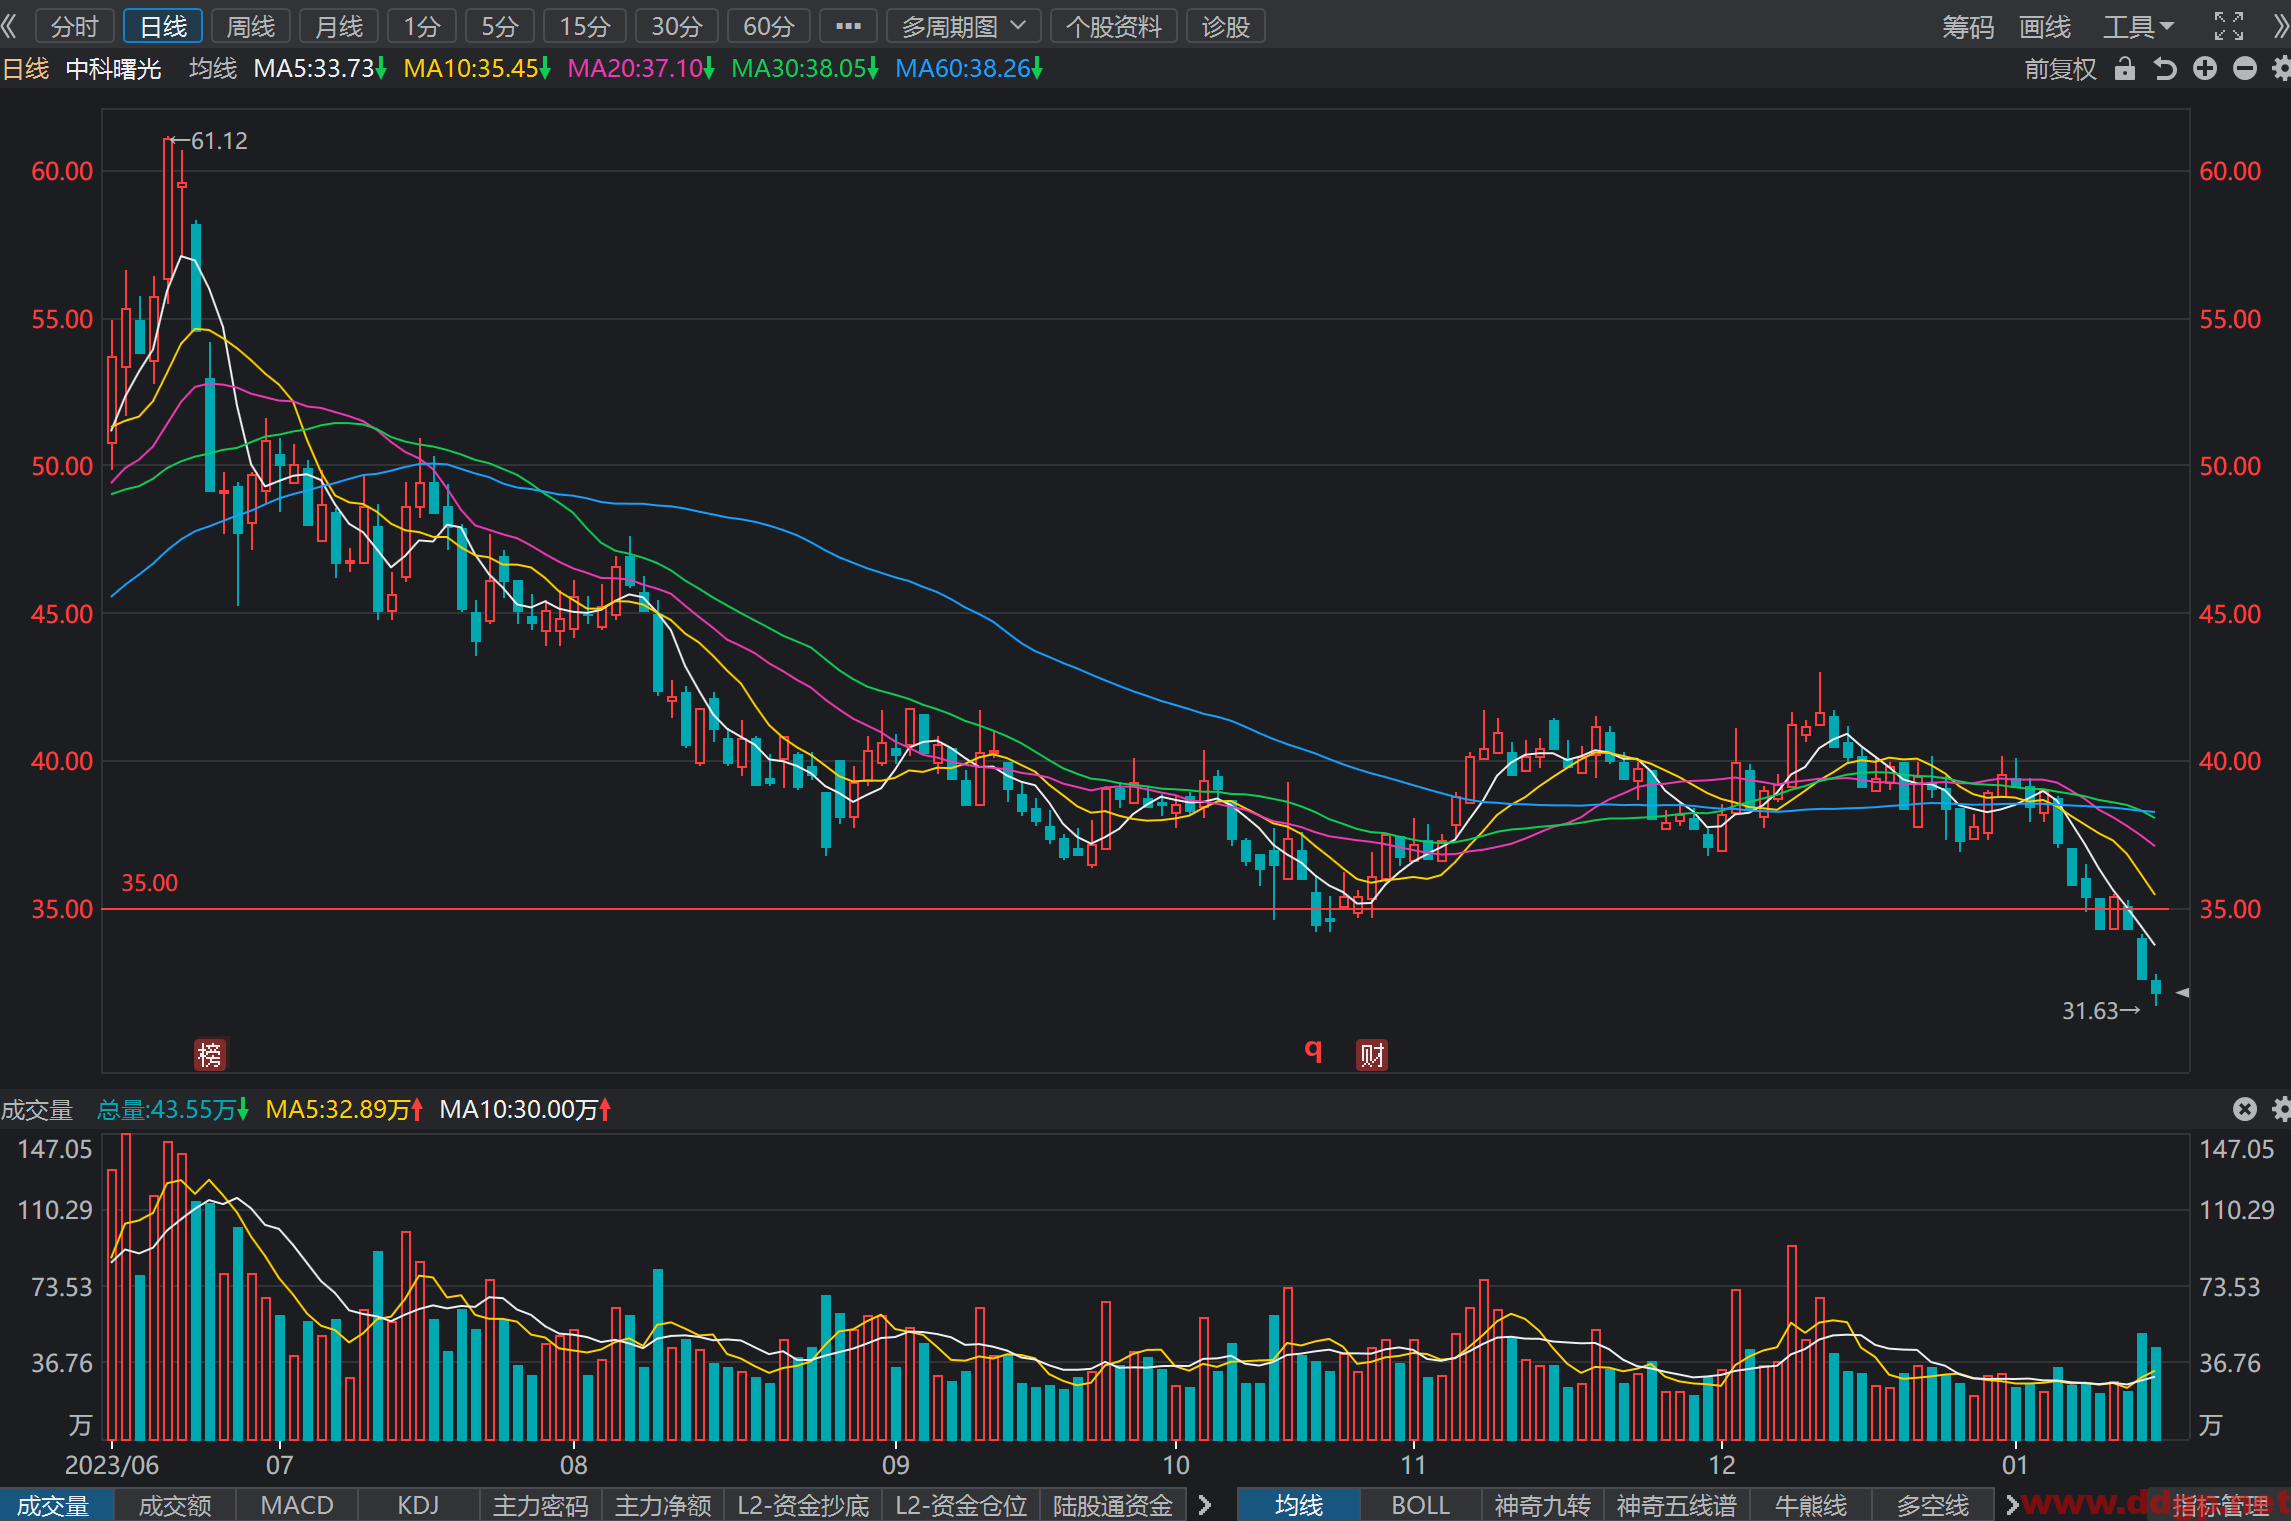
Task: Select the 牛熊线 indicator tab
Action: click(x=1811, y=1505)
